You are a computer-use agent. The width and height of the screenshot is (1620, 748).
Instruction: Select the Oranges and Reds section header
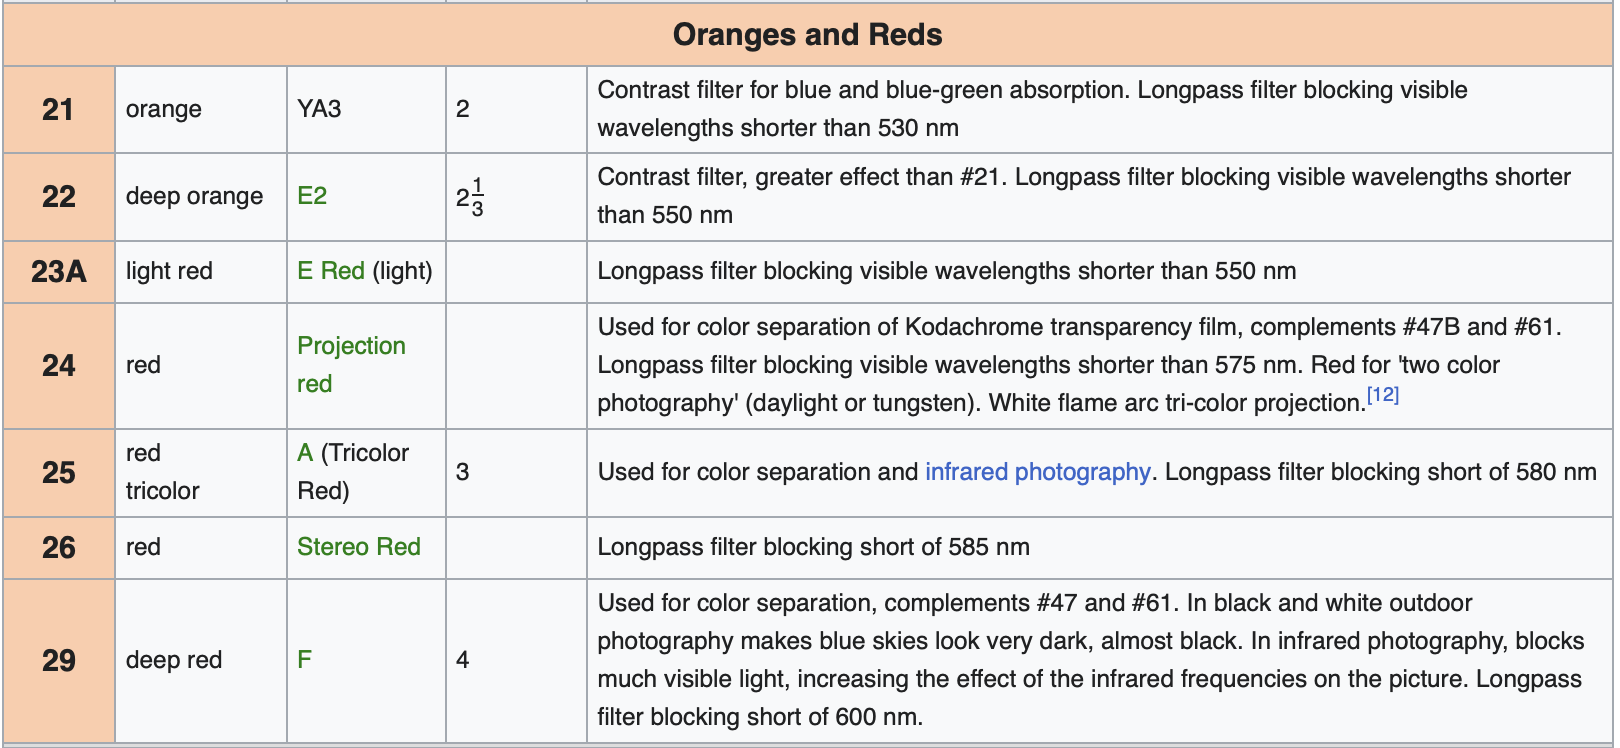808,35
